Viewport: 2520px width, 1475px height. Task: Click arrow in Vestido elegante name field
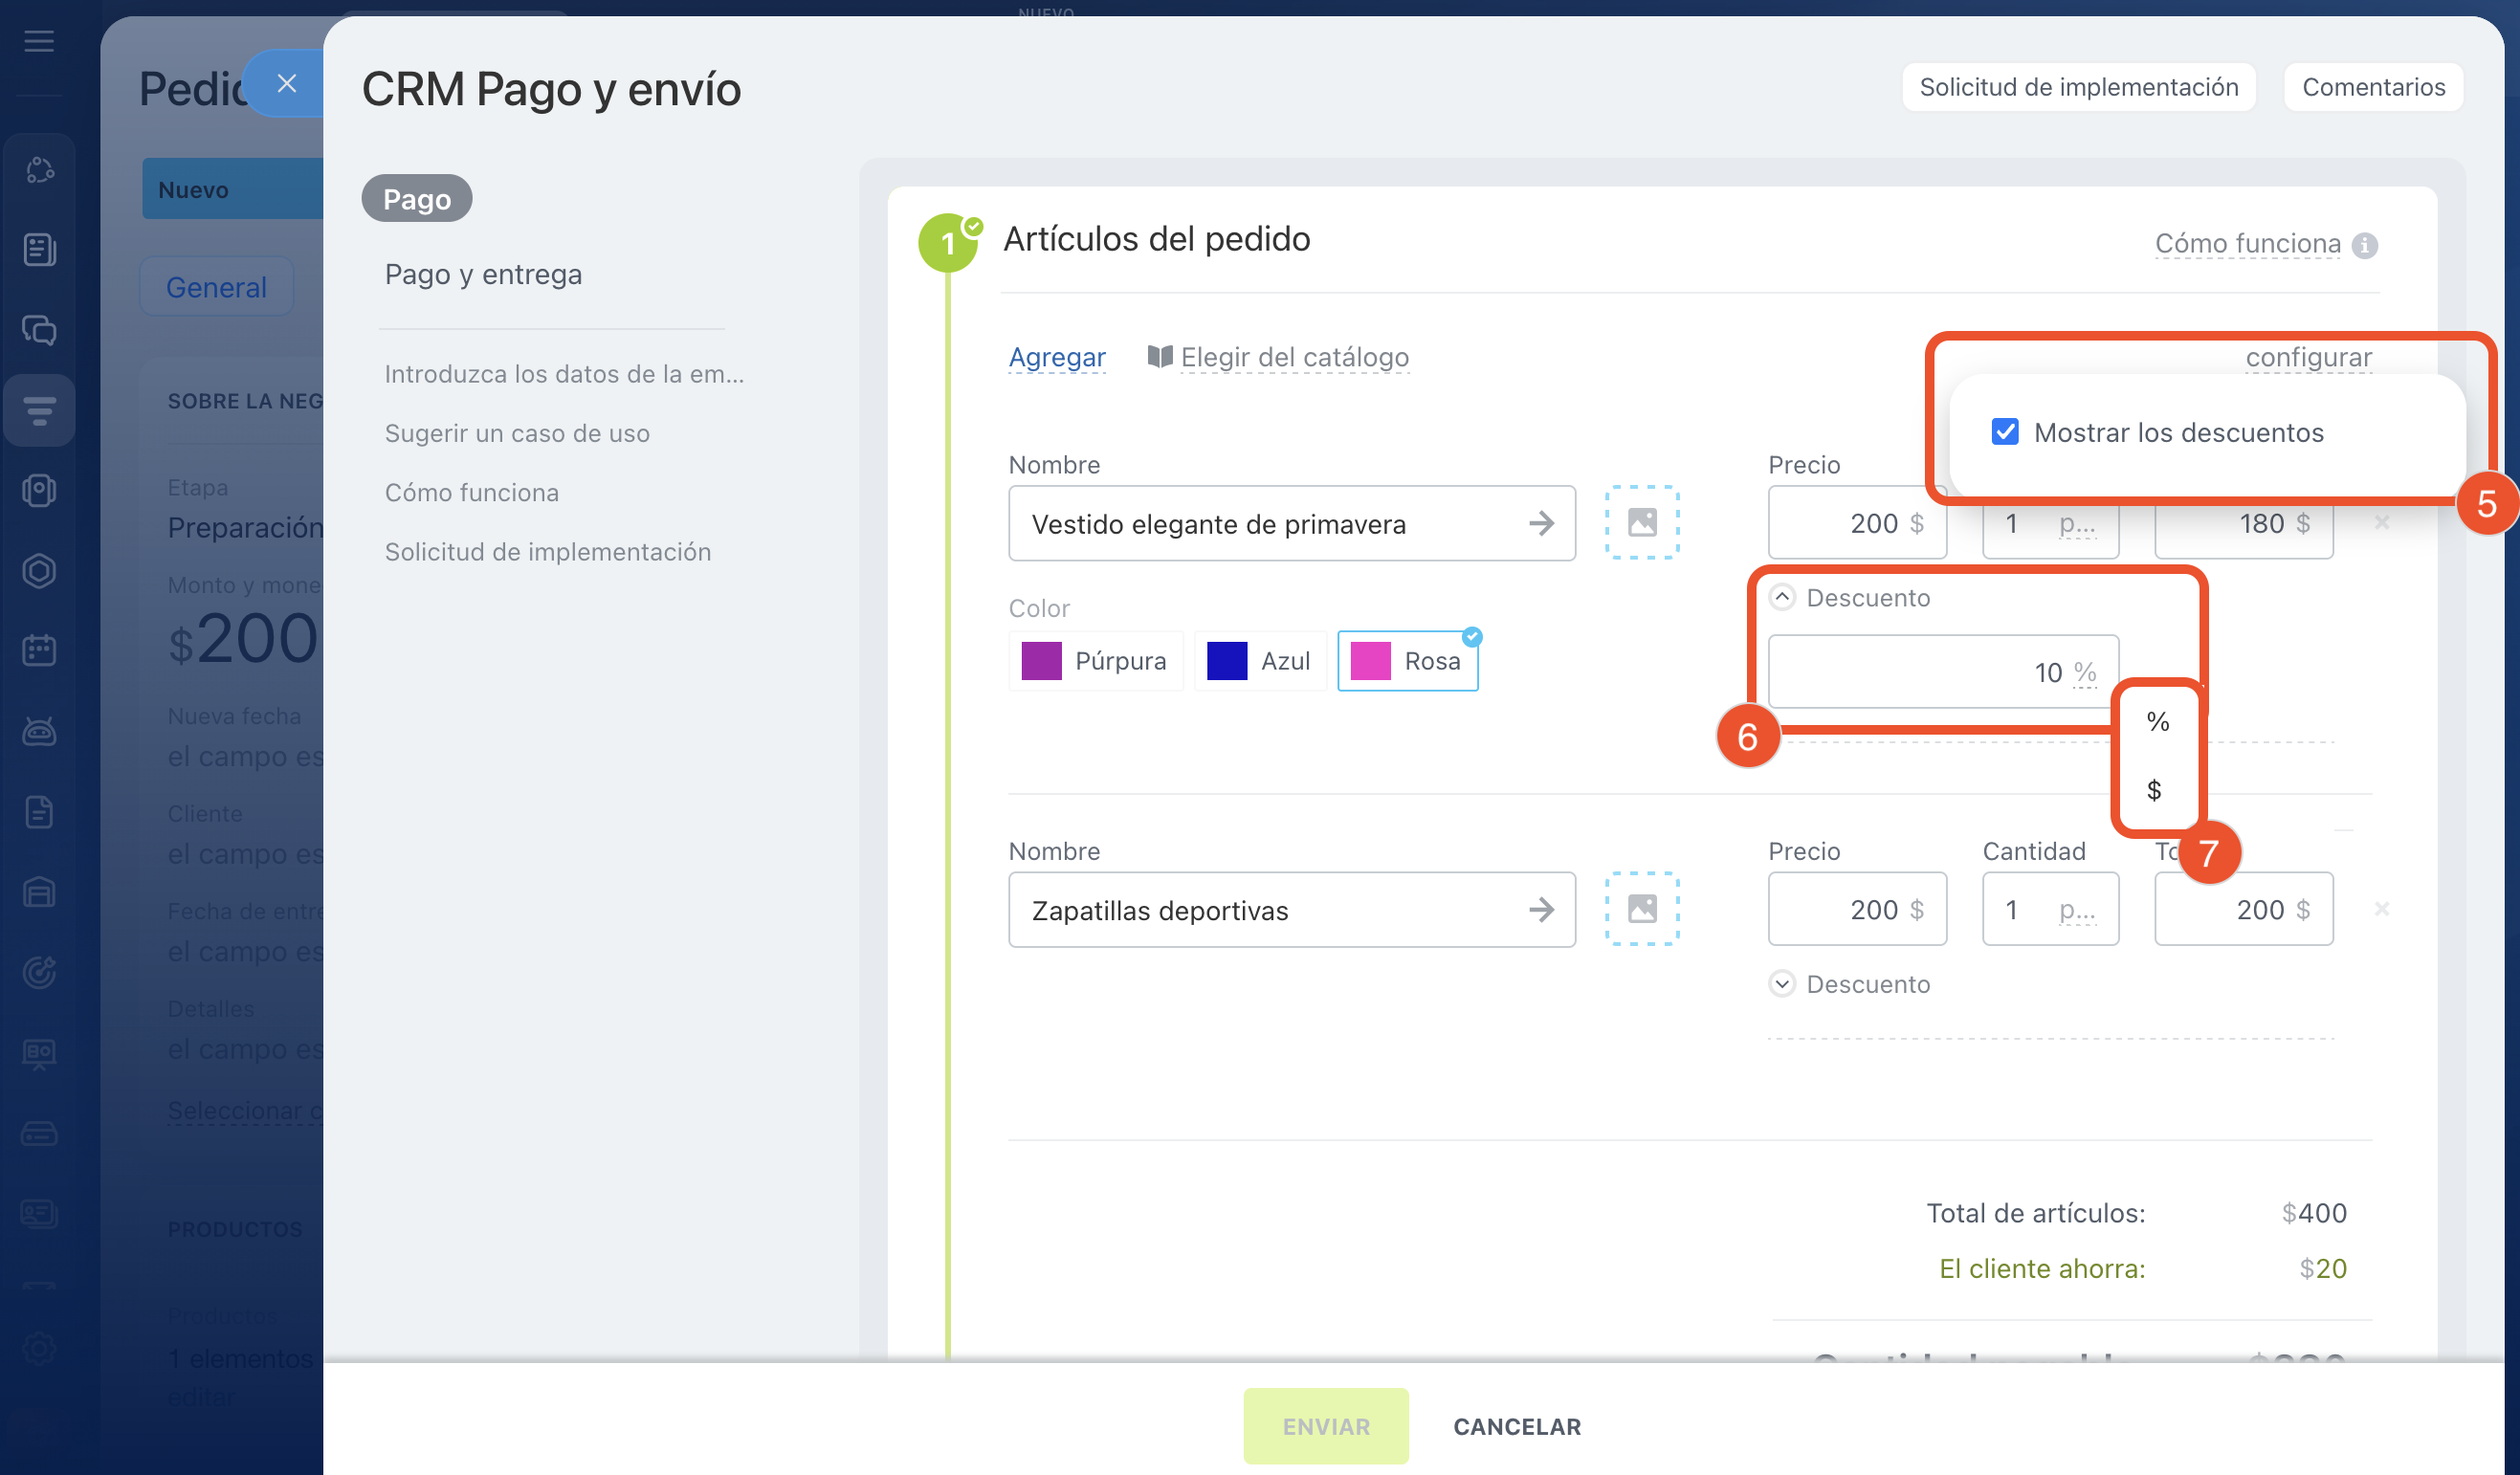[x=1541, y=523]
